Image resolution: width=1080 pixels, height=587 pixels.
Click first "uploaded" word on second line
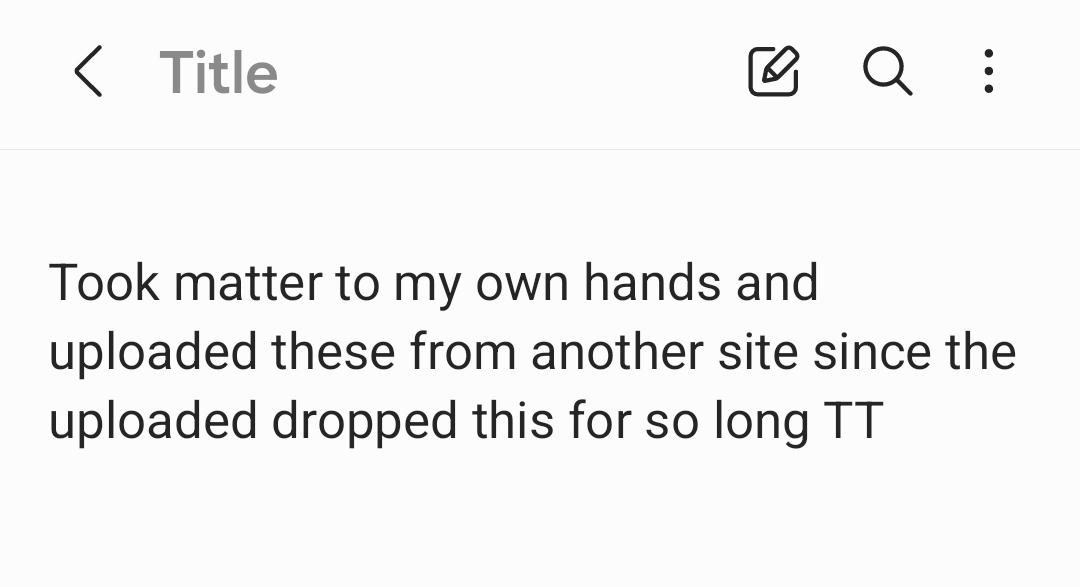click(153, 352)
